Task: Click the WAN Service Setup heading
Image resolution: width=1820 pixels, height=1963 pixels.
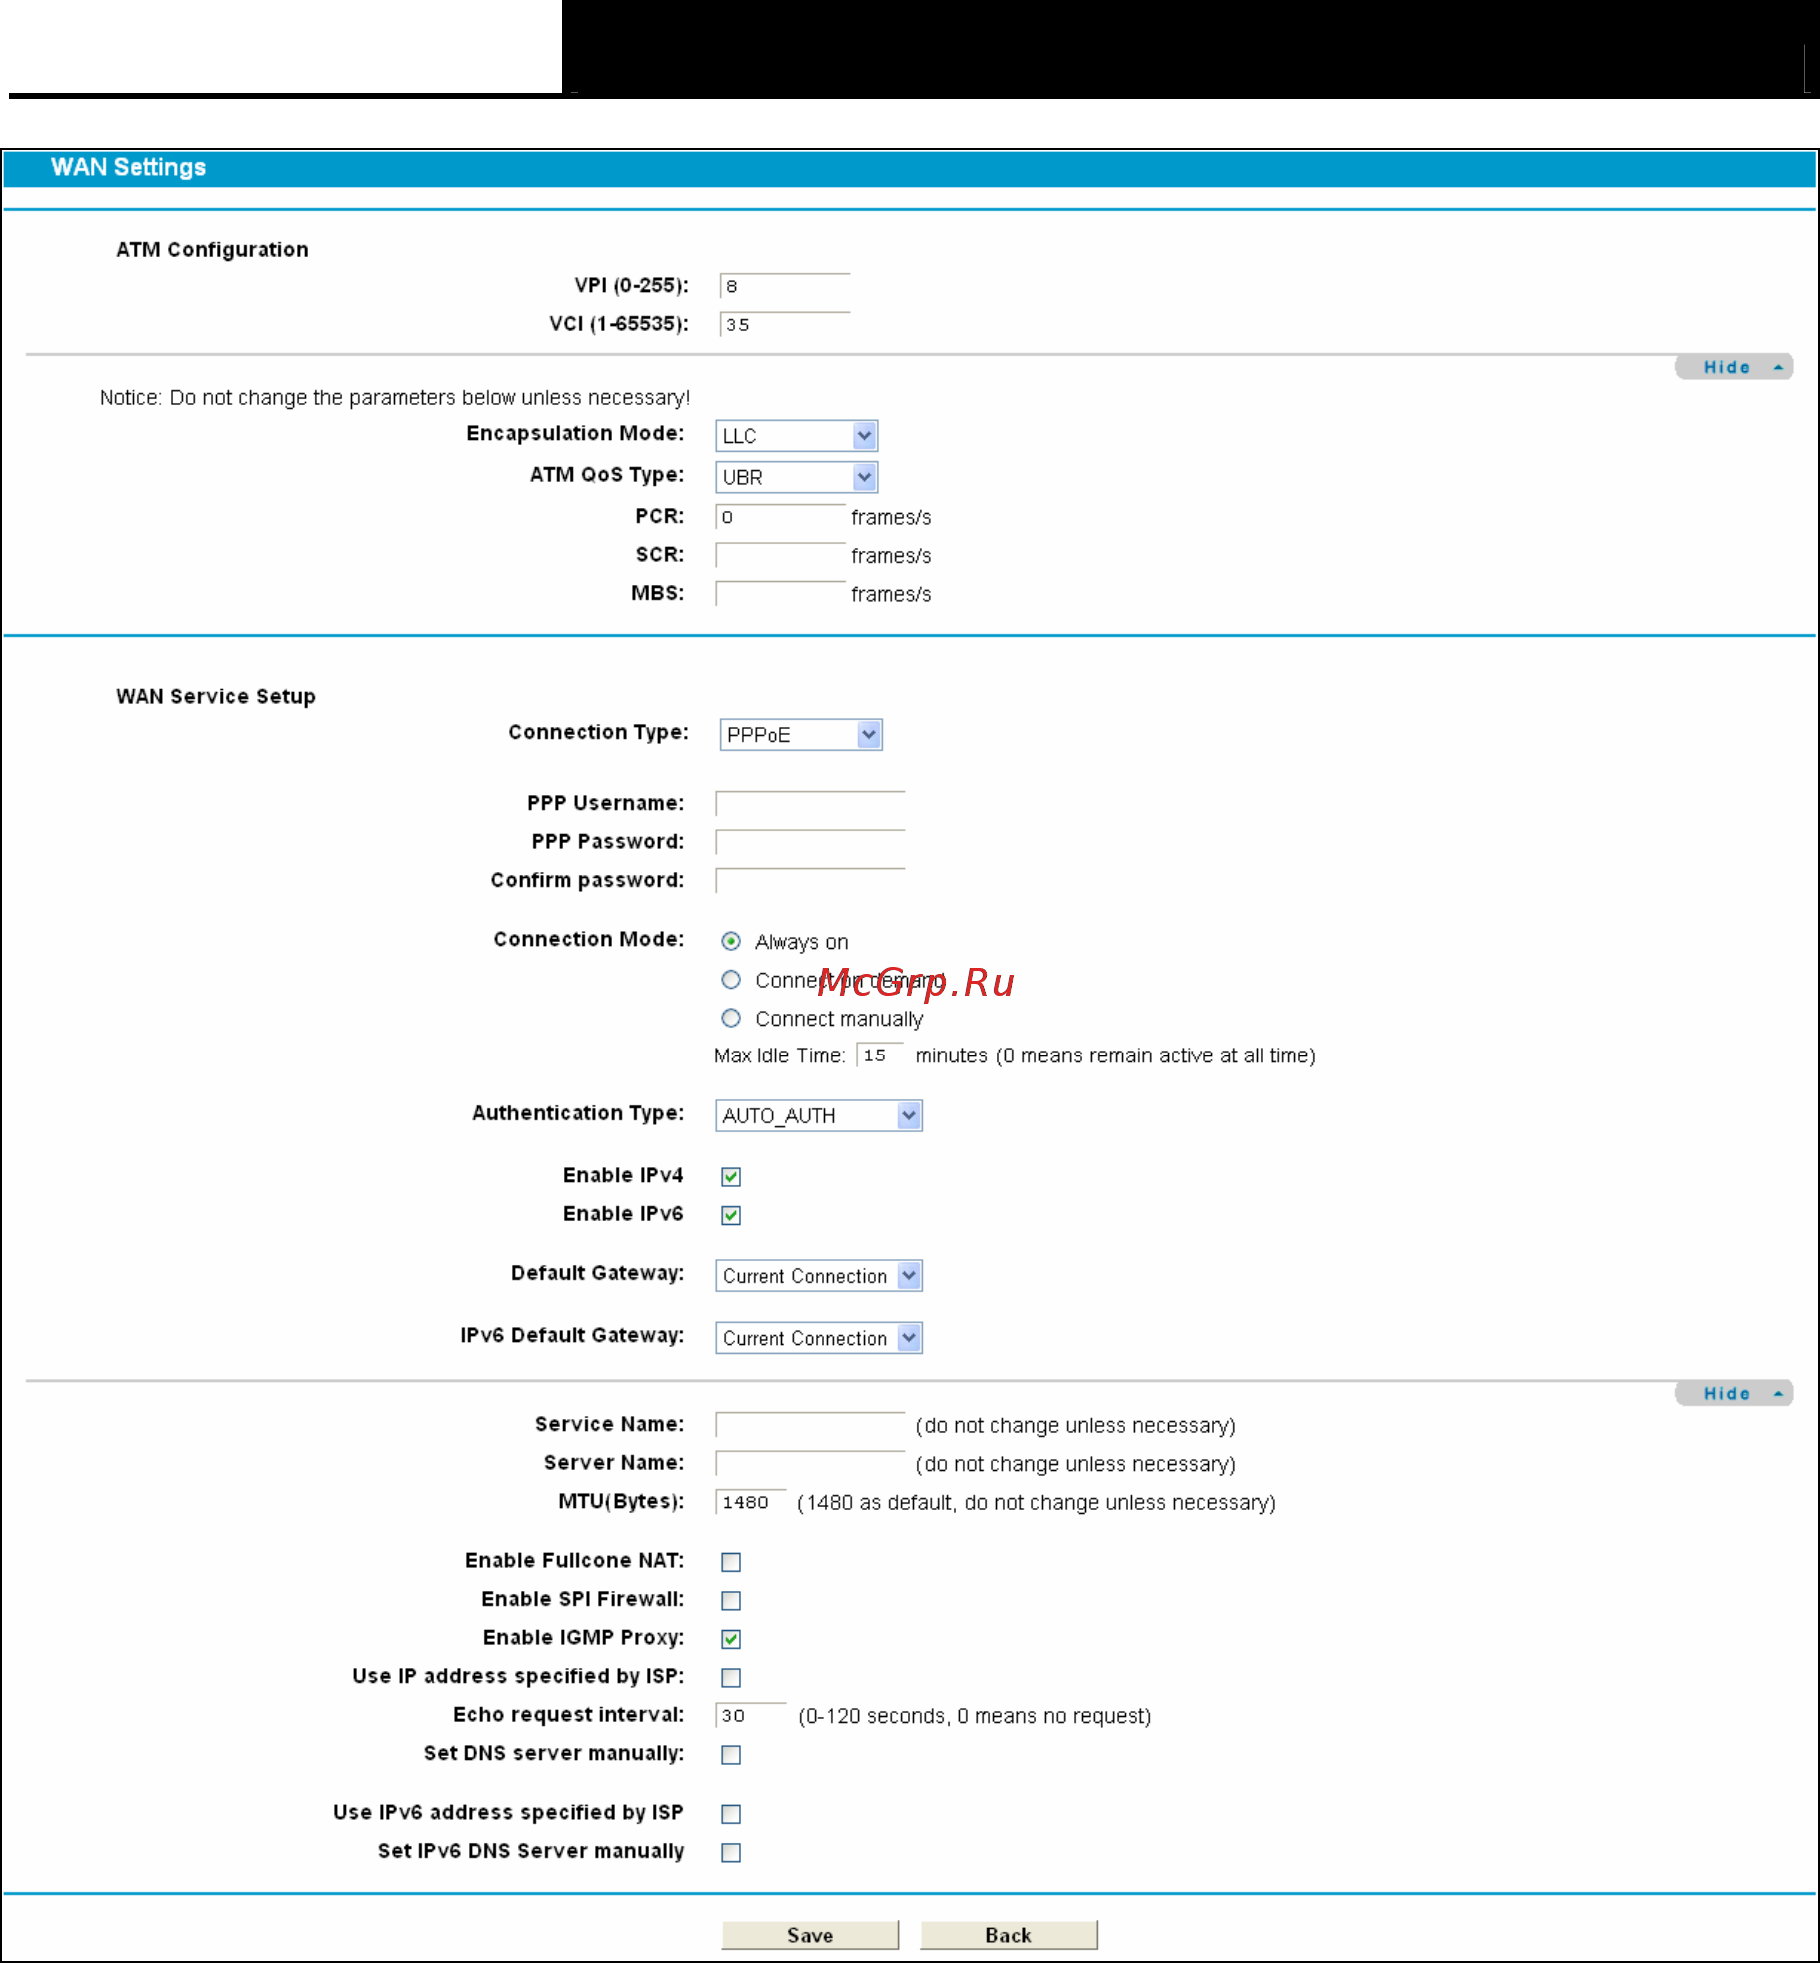Action: pos(216,696)
